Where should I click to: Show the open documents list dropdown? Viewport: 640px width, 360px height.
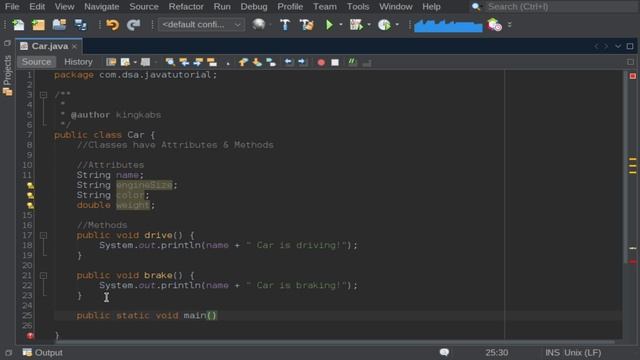(618, 46)
